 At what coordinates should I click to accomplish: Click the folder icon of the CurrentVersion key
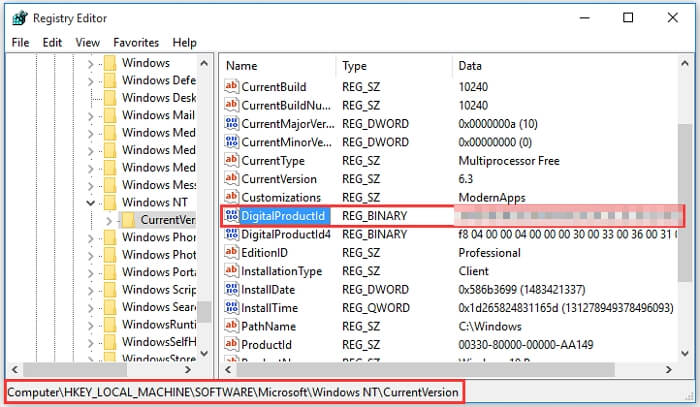point(129,220)
